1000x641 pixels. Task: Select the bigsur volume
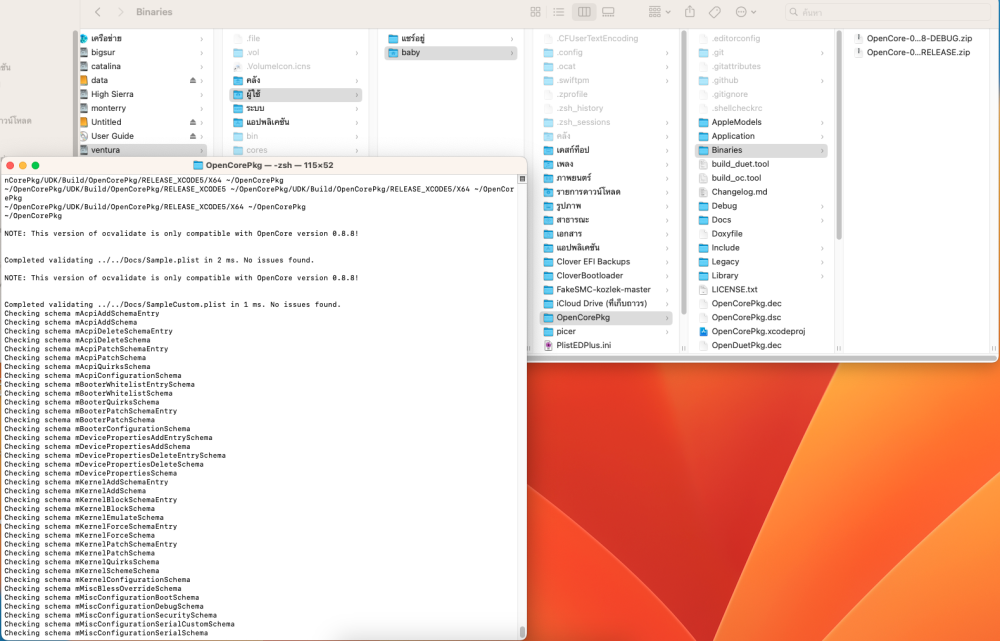(143, 52)
